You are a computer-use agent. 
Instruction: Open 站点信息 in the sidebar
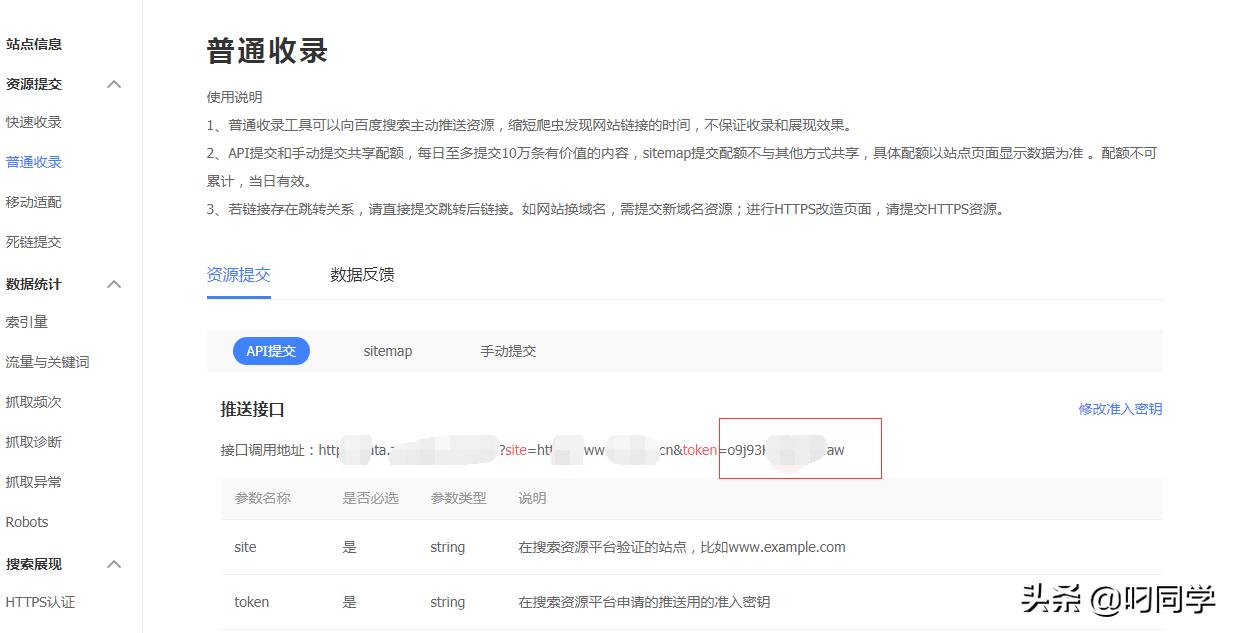point(35,44)
